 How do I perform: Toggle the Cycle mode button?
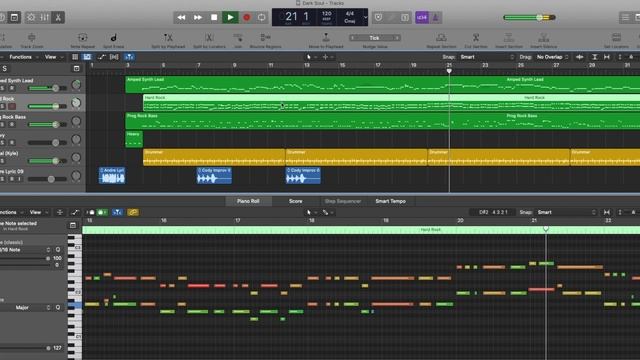click(262, 18)
